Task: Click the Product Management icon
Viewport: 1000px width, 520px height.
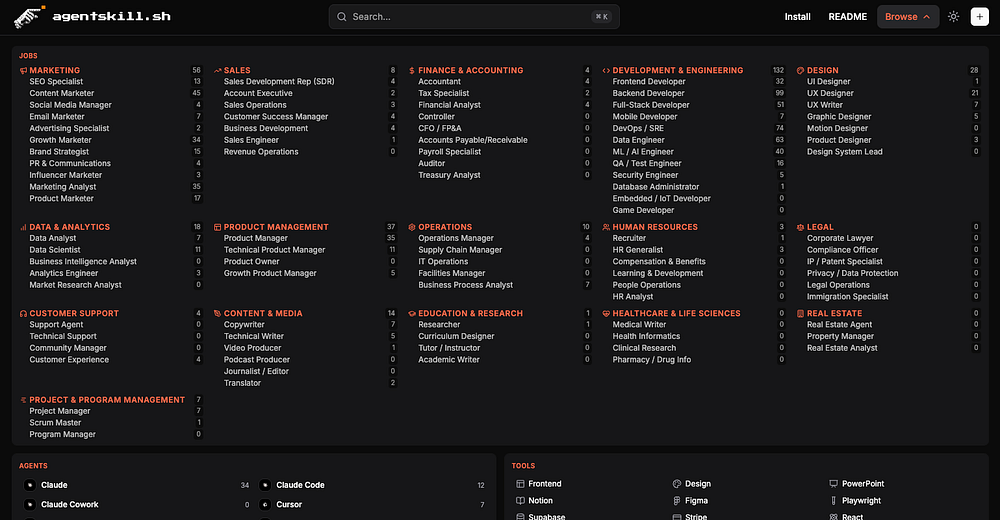Action: coord(217,227)
